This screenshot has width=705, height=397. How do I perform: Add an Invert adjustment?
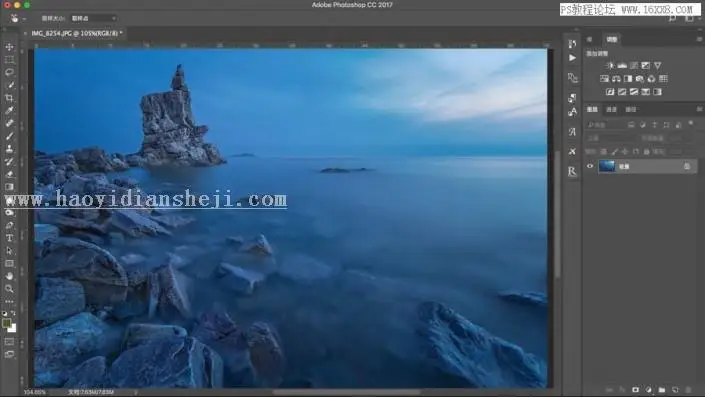tap(610, 92)
